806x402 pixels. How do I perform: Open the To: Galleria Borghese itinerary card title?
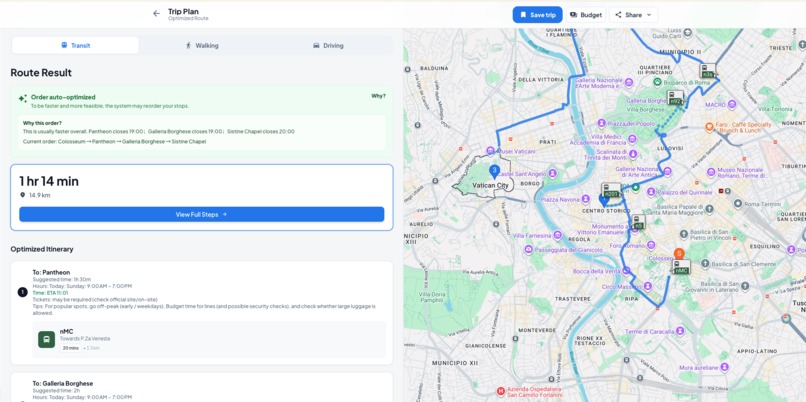[x=63, y=383]
